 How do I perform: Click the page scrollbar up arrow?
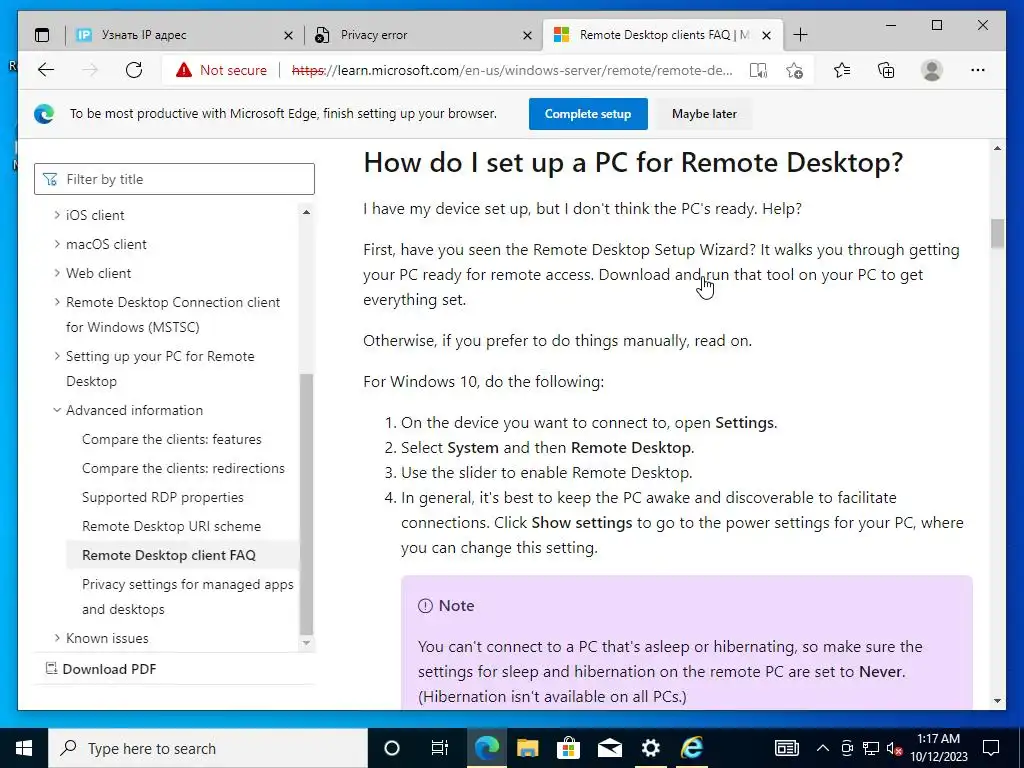pyautogui.click(x=997, y=149)
